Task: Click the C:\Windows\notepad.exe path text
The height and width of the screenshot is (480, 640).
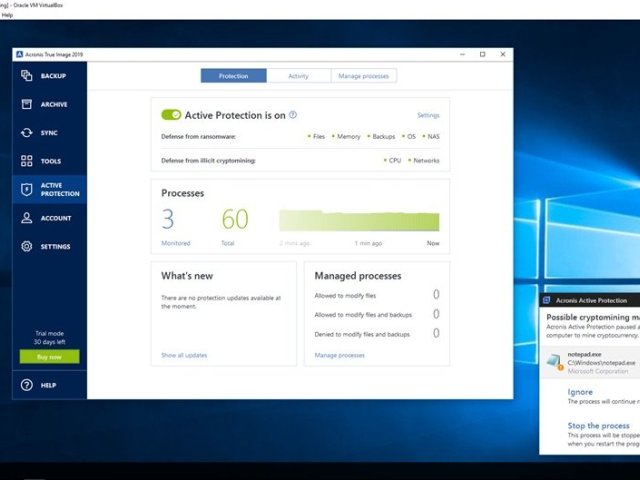Action: (x=601, y=362)
